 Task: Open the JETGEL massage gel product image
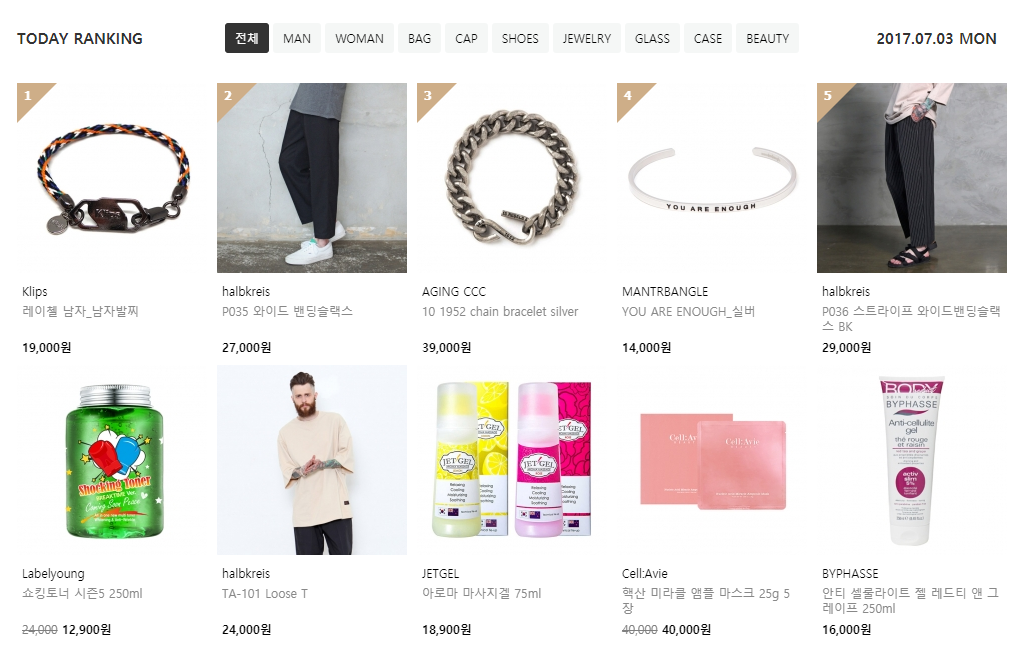512,460
